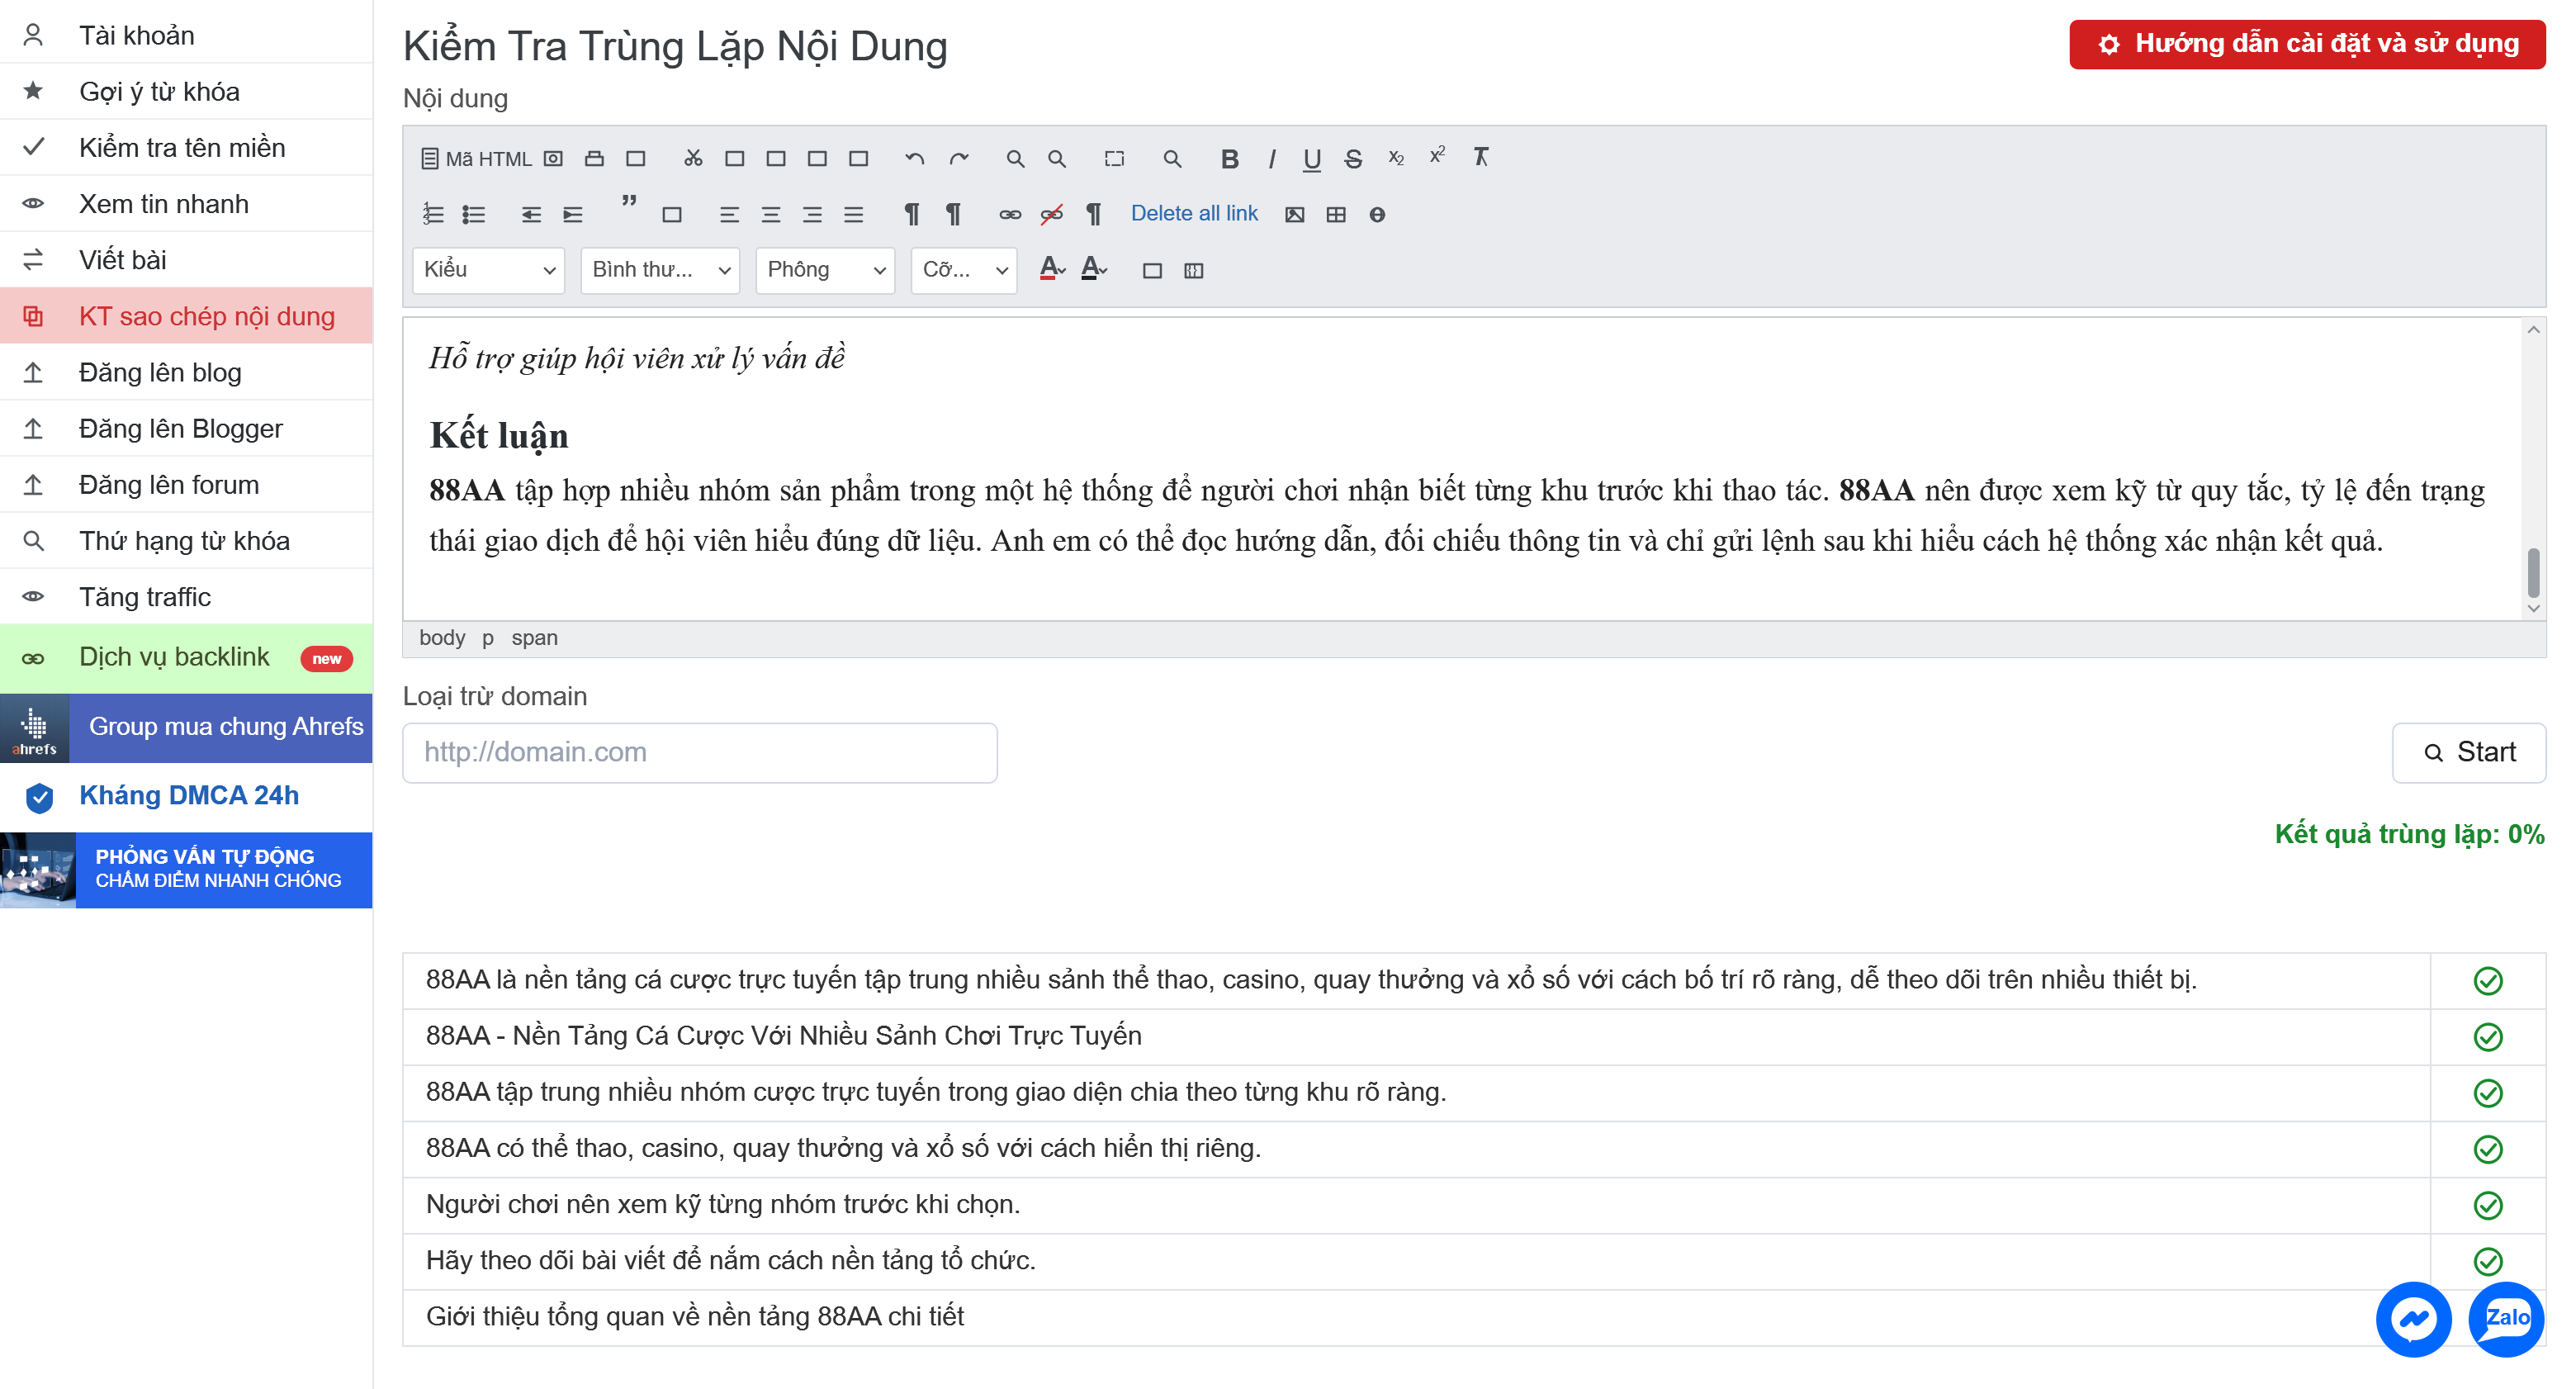The image size is (2576, 1389).
Task: Open the red text color picker
Action: [x=1052, y=269]
